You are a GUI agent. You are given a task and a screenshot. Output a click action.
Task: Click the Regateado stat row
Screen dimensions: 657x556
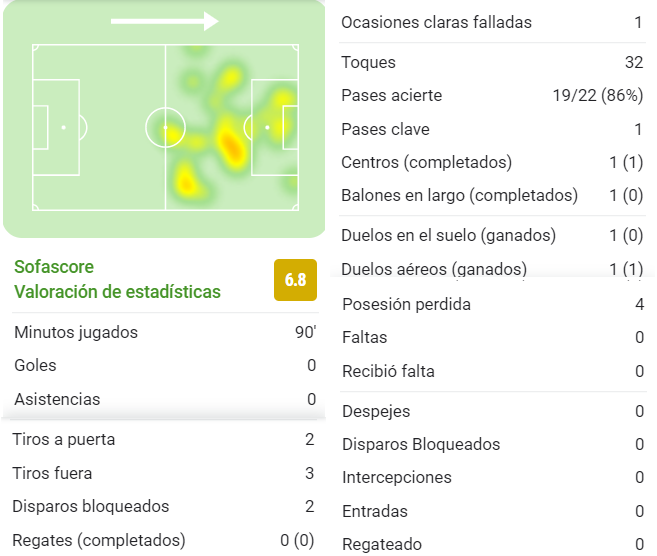coord(493,544)
